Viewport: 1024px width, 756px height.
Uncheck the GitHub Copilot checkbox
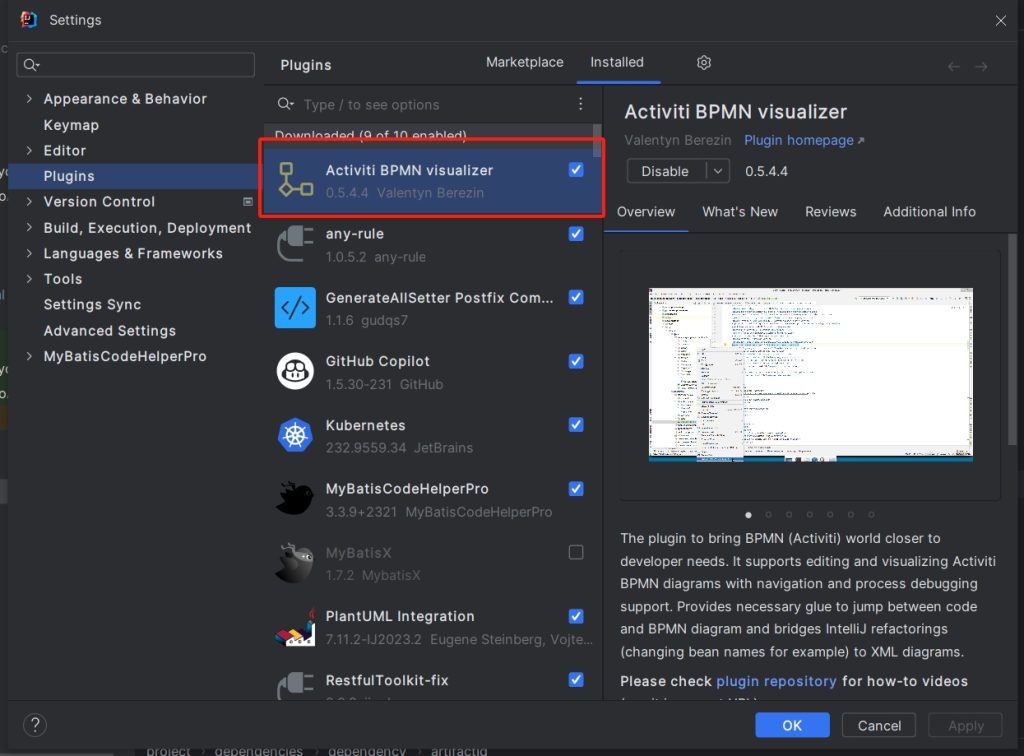tap(576, 361)
